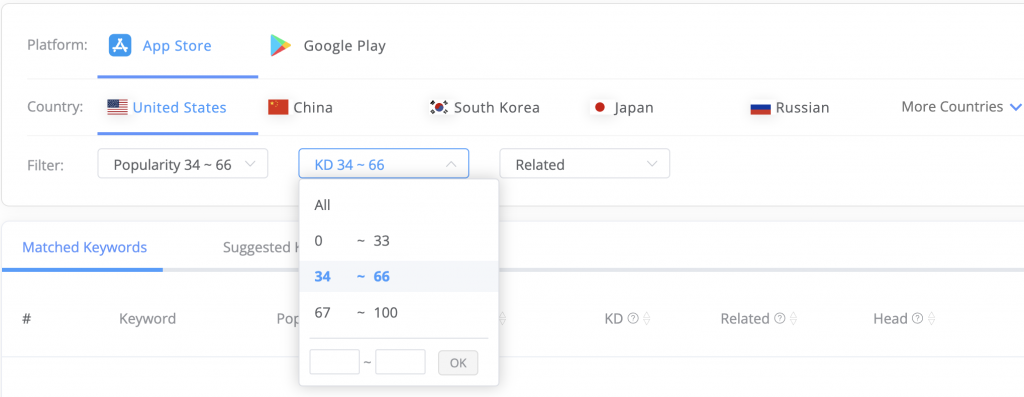This screenshot has height=397, width=1024.
Task: Choose the 34 ~ 66 KD range
Action: (x=399, y=277)
